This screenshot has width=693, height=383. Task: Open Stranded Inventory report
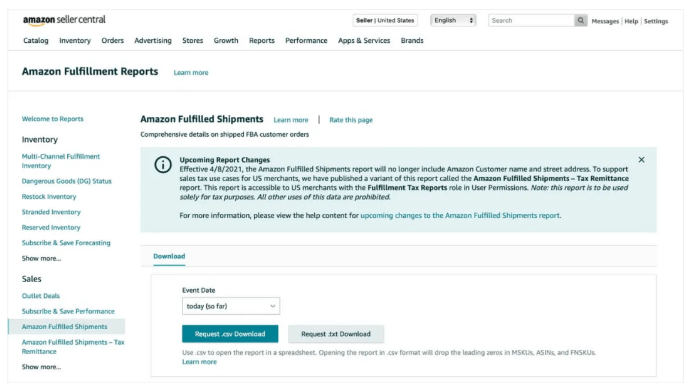[x=51, y=212]
